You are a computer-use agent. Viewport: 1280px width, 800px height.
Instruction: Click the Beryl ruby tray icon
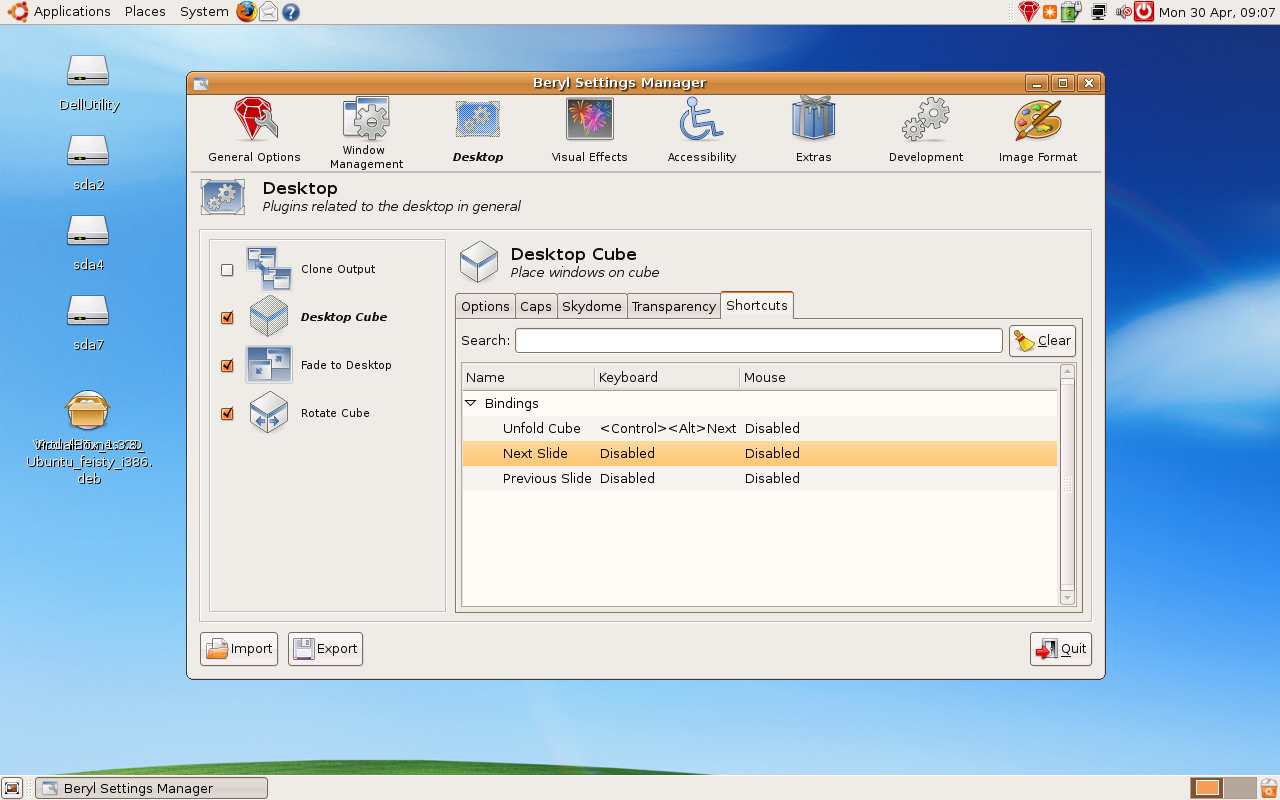[x=1028, y=12]
